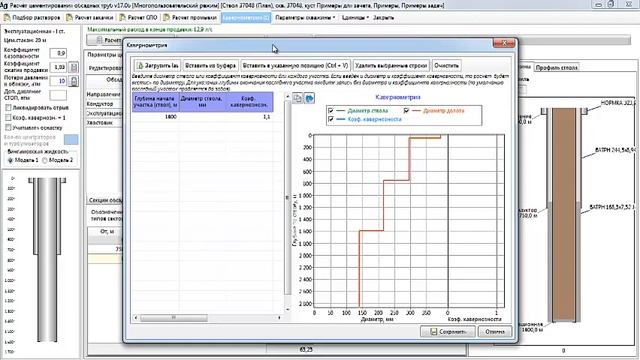Click the blue centralizers color swatch

tap(71, 140)
